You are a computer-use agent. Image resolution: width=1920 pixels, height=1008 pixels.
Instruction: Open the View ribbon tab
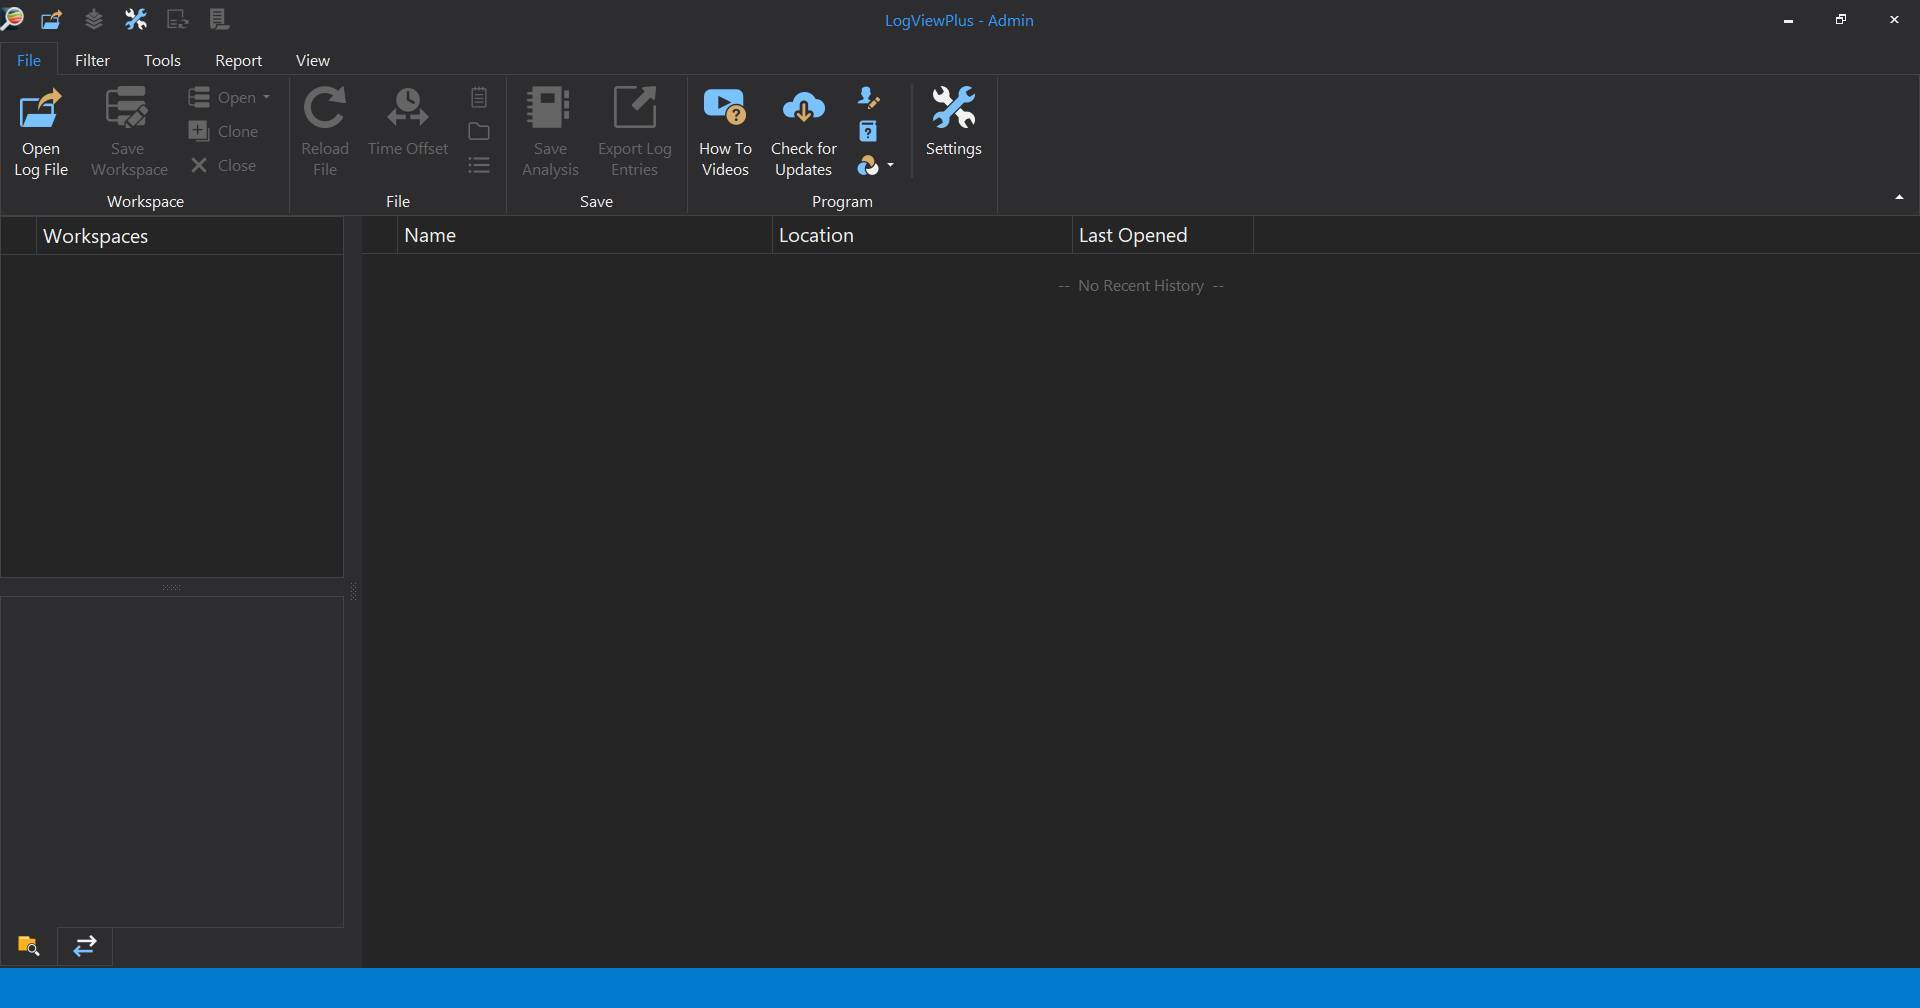click(x=312, y=60)
